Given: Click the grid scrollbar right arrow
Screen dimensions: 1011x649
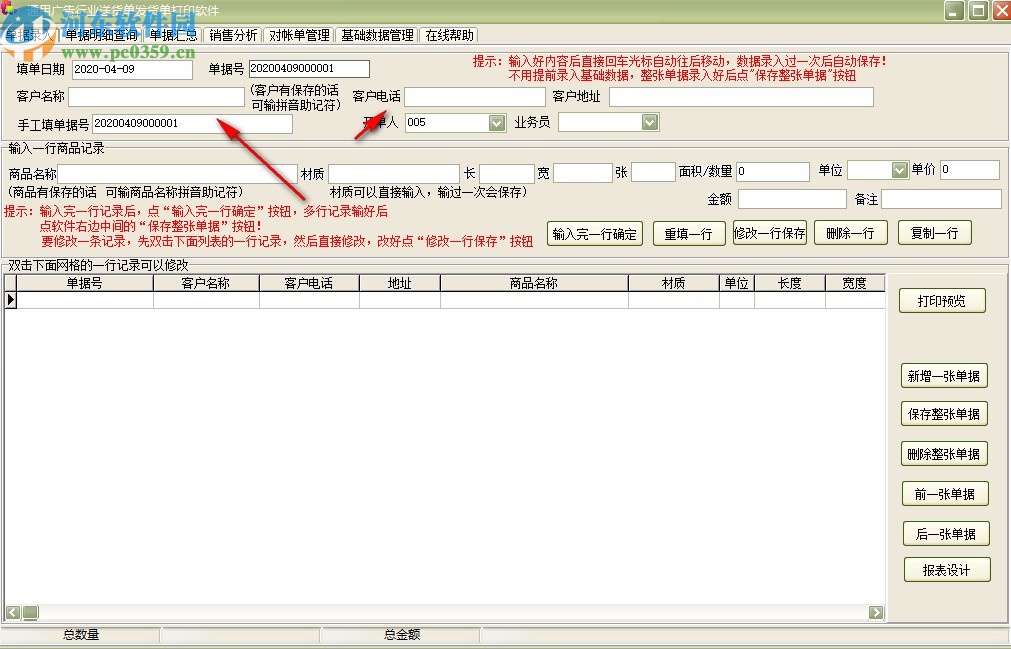Looking at the screenshot, I should click(876, 612).
